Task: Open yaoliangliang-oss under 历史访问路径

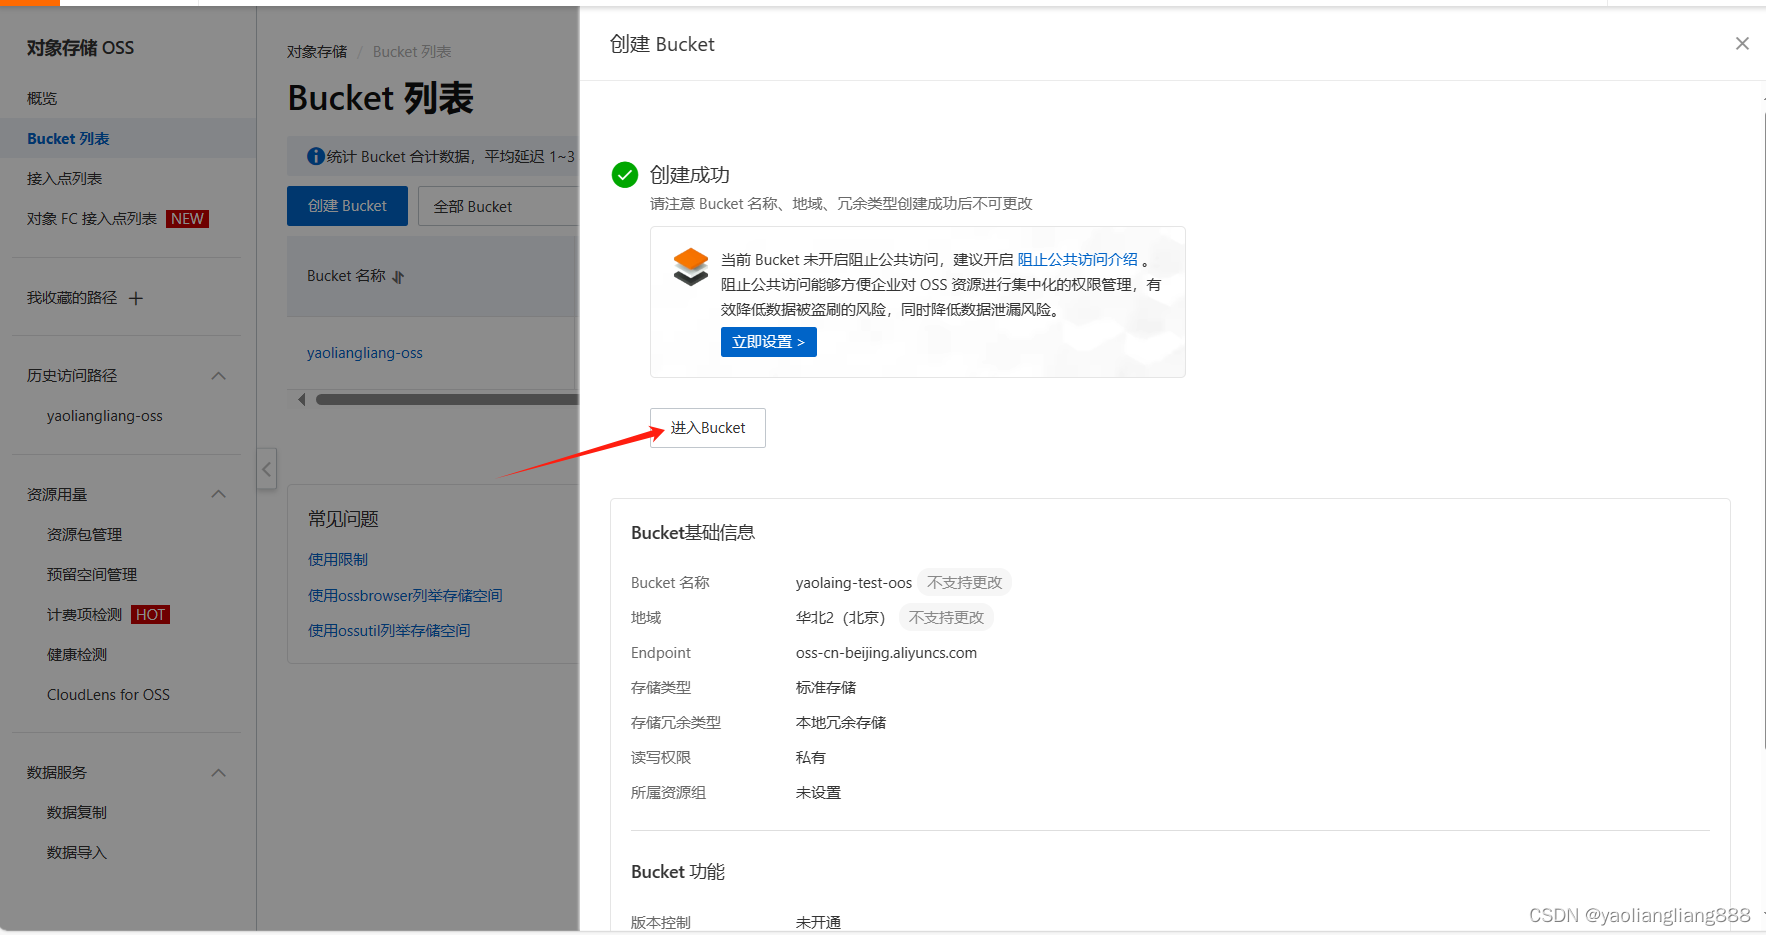Action: 105,416
